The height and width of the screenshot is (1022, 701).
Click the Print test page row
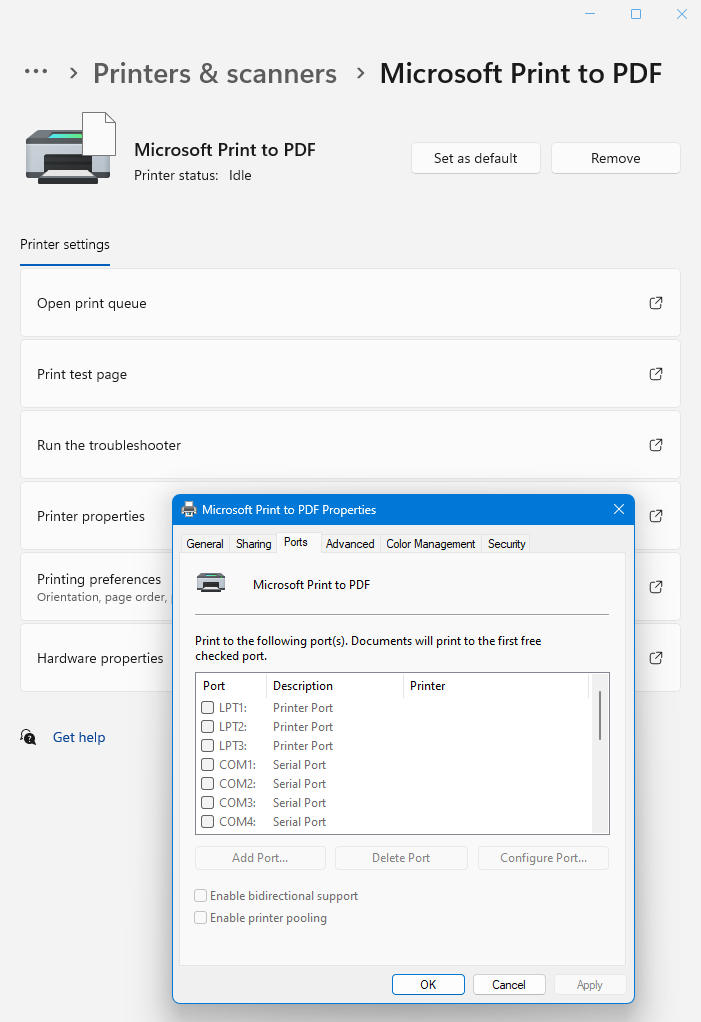click(350, 374)
